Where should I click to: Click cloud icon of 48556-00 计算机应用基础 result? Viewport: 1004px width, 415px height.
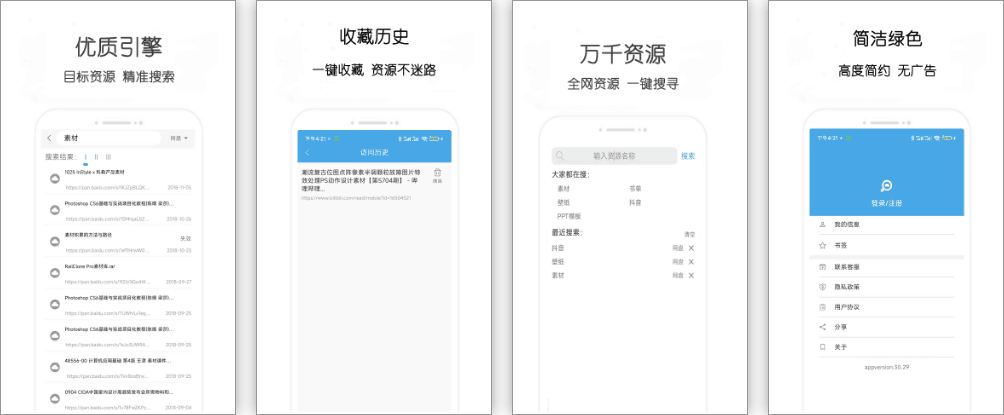[x=55, y=367]
